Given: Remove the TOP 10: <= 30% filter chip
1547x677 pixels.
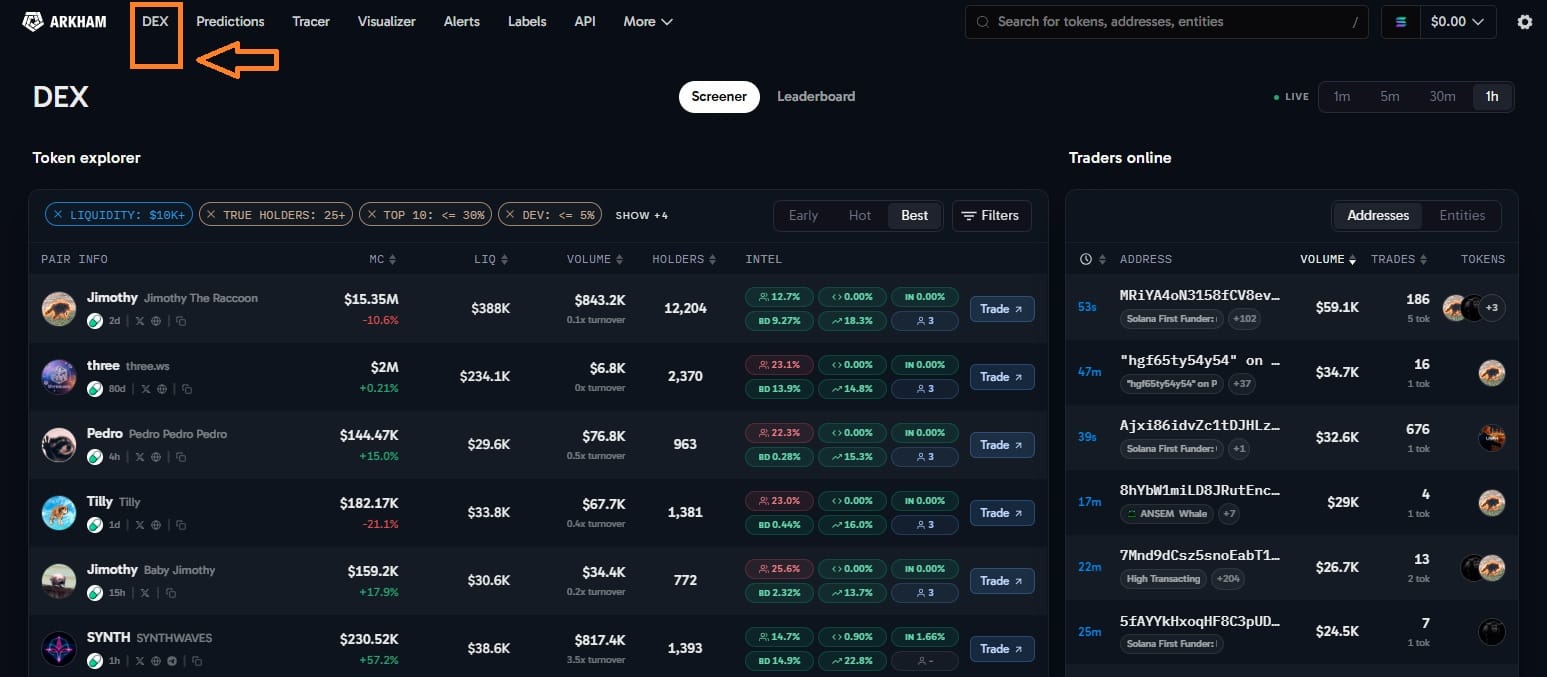Looking at the screenshot, I should click(x=371, y=215).
